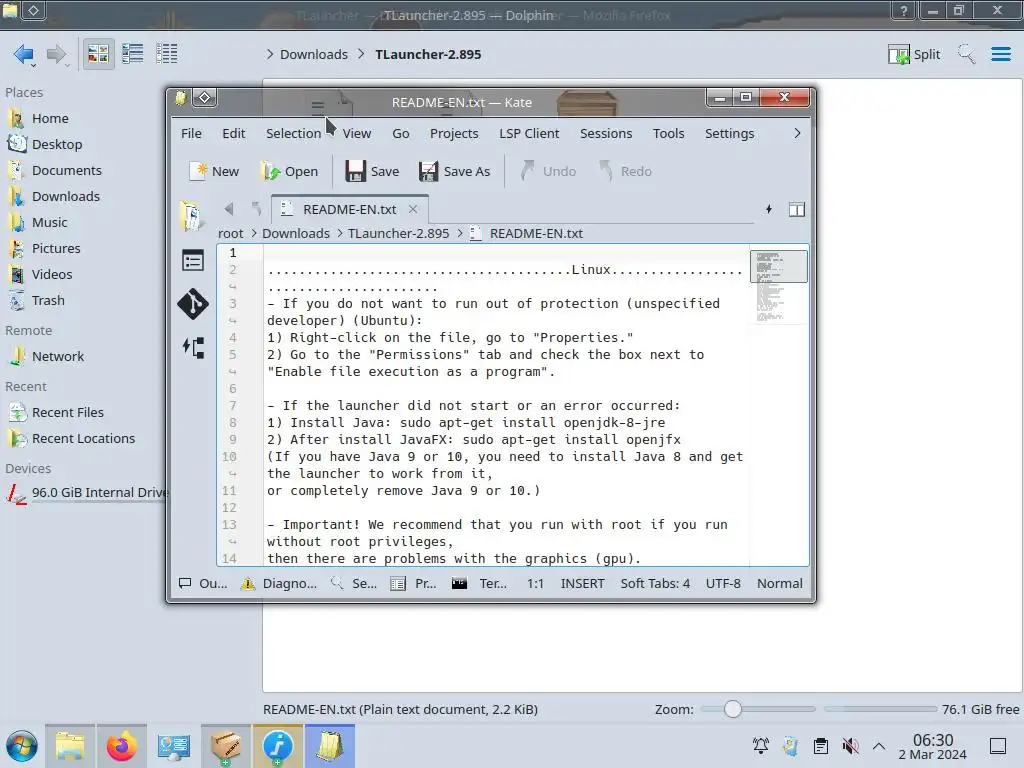Toggle Split view in Dolphin
This screenshot has height=768, width=1024.
point(914,54)
